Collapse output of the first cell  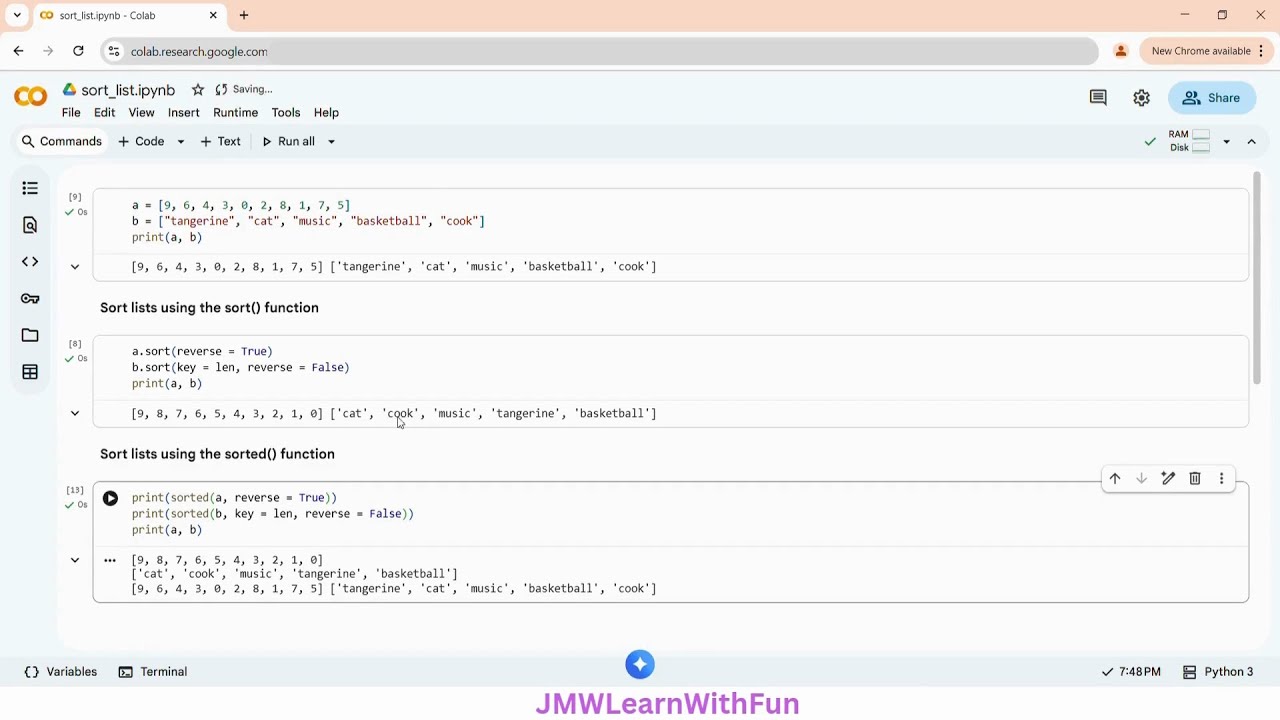click(x=75, y=267)
